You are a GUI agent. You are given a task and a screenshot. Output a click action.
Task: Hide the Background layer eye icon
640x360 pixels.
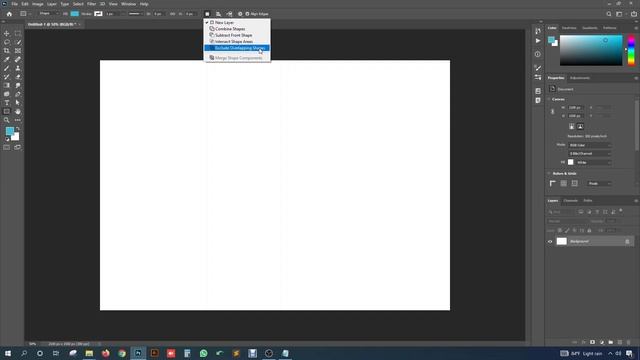pos(550,242)
